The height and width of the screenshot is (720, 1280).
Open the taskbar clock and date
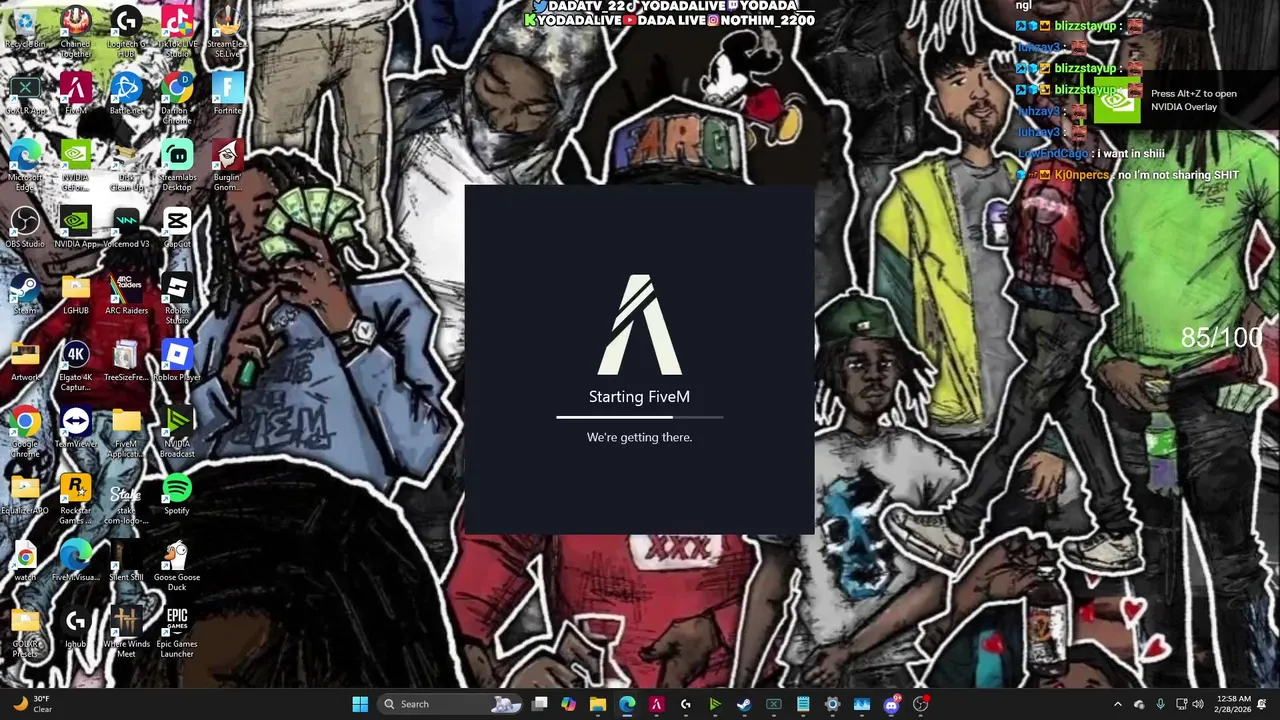click(x=1235, y=704)
